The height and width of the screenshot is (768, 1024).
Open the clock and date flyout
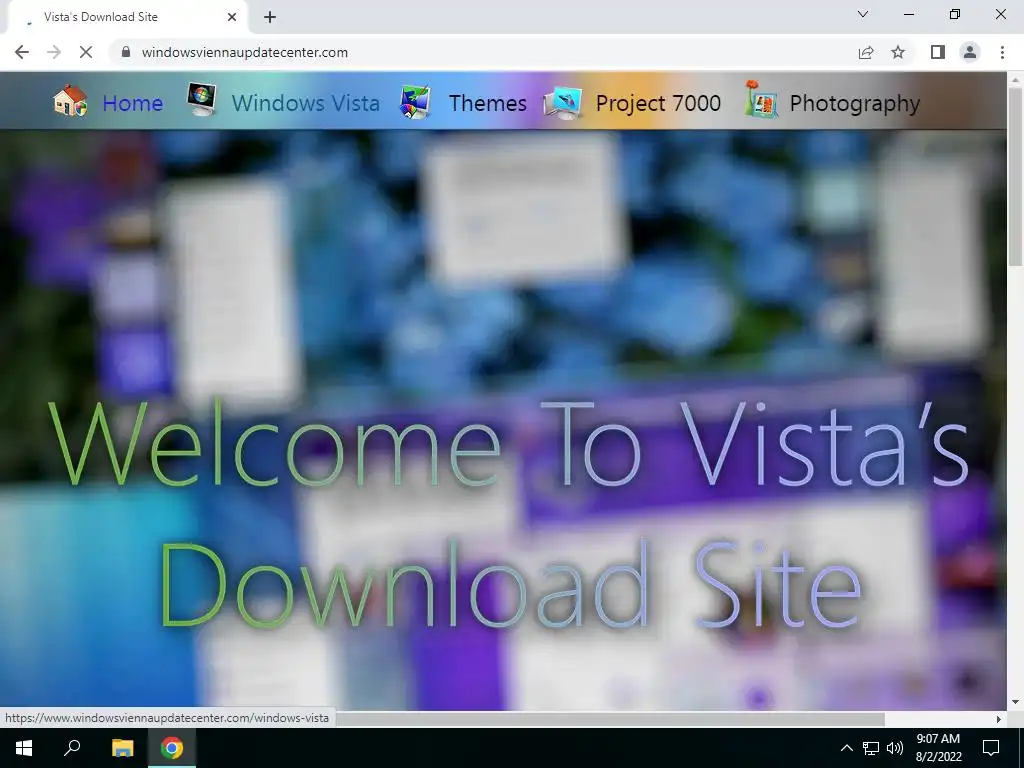(x=938, y=748)
